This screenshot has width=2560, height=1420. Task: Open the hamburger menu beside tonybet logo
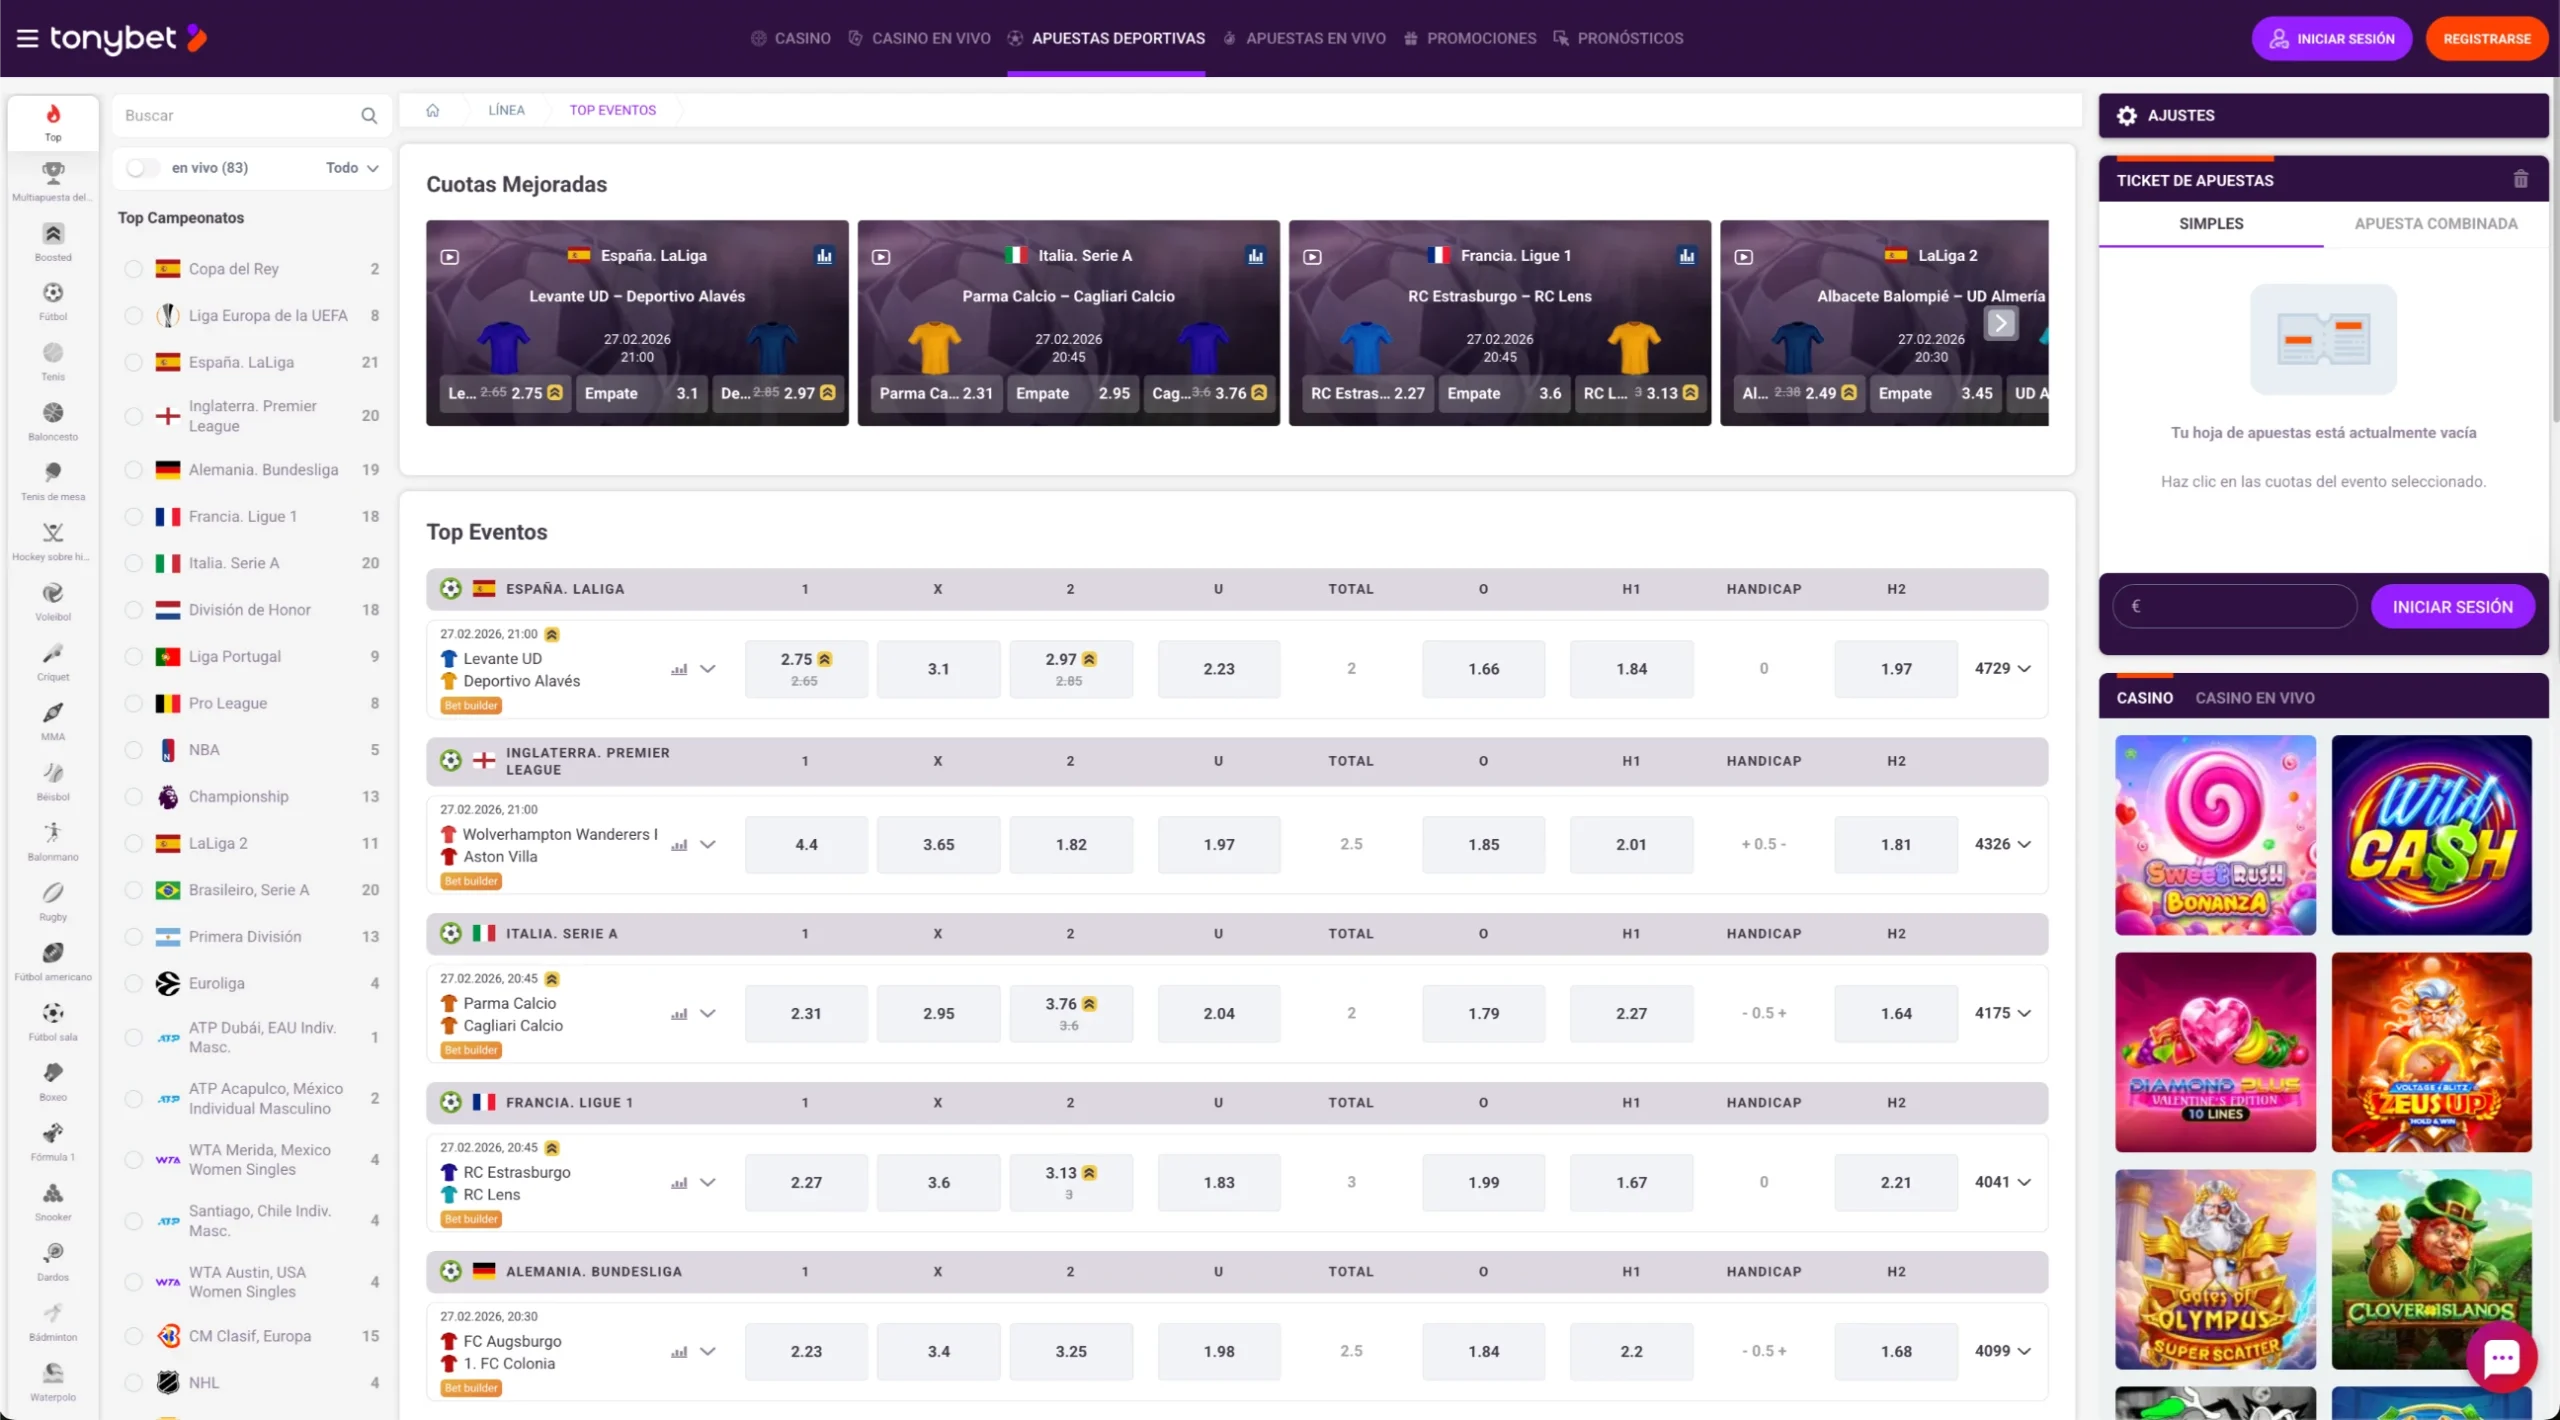[x=27, y=38]
